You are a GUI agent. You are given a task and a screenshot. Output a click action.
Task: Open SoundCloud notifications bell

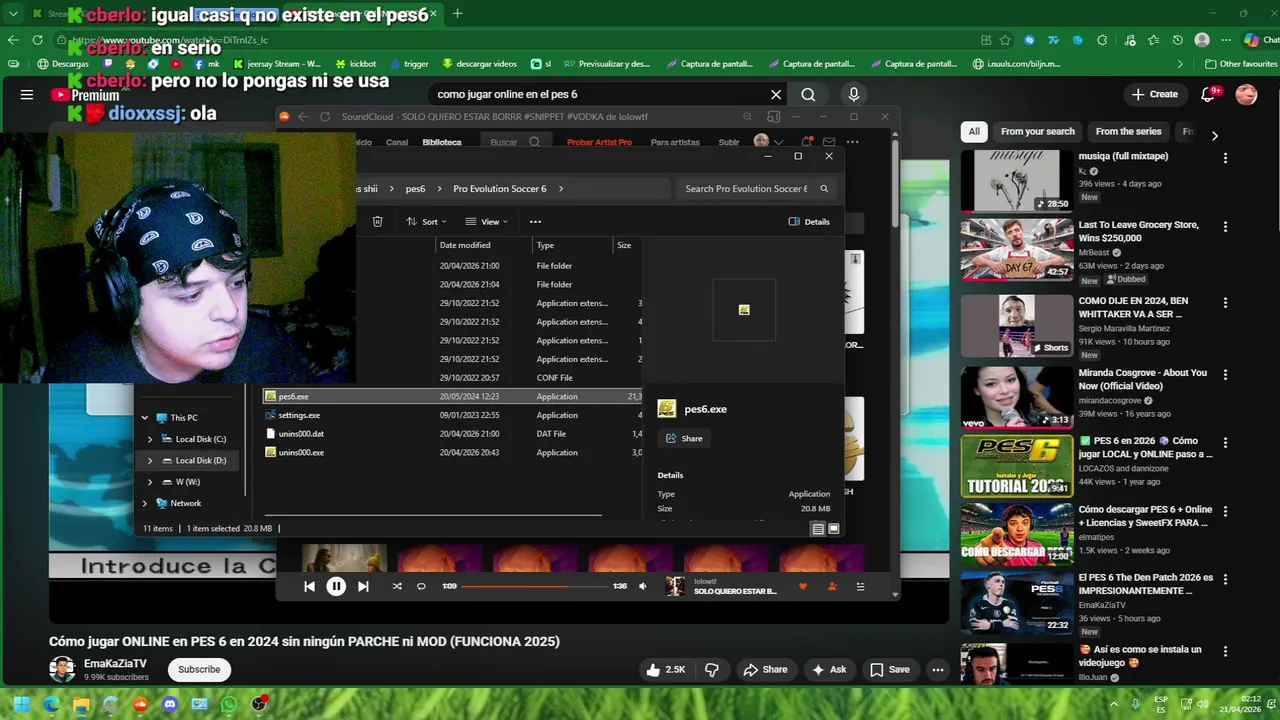806,142
